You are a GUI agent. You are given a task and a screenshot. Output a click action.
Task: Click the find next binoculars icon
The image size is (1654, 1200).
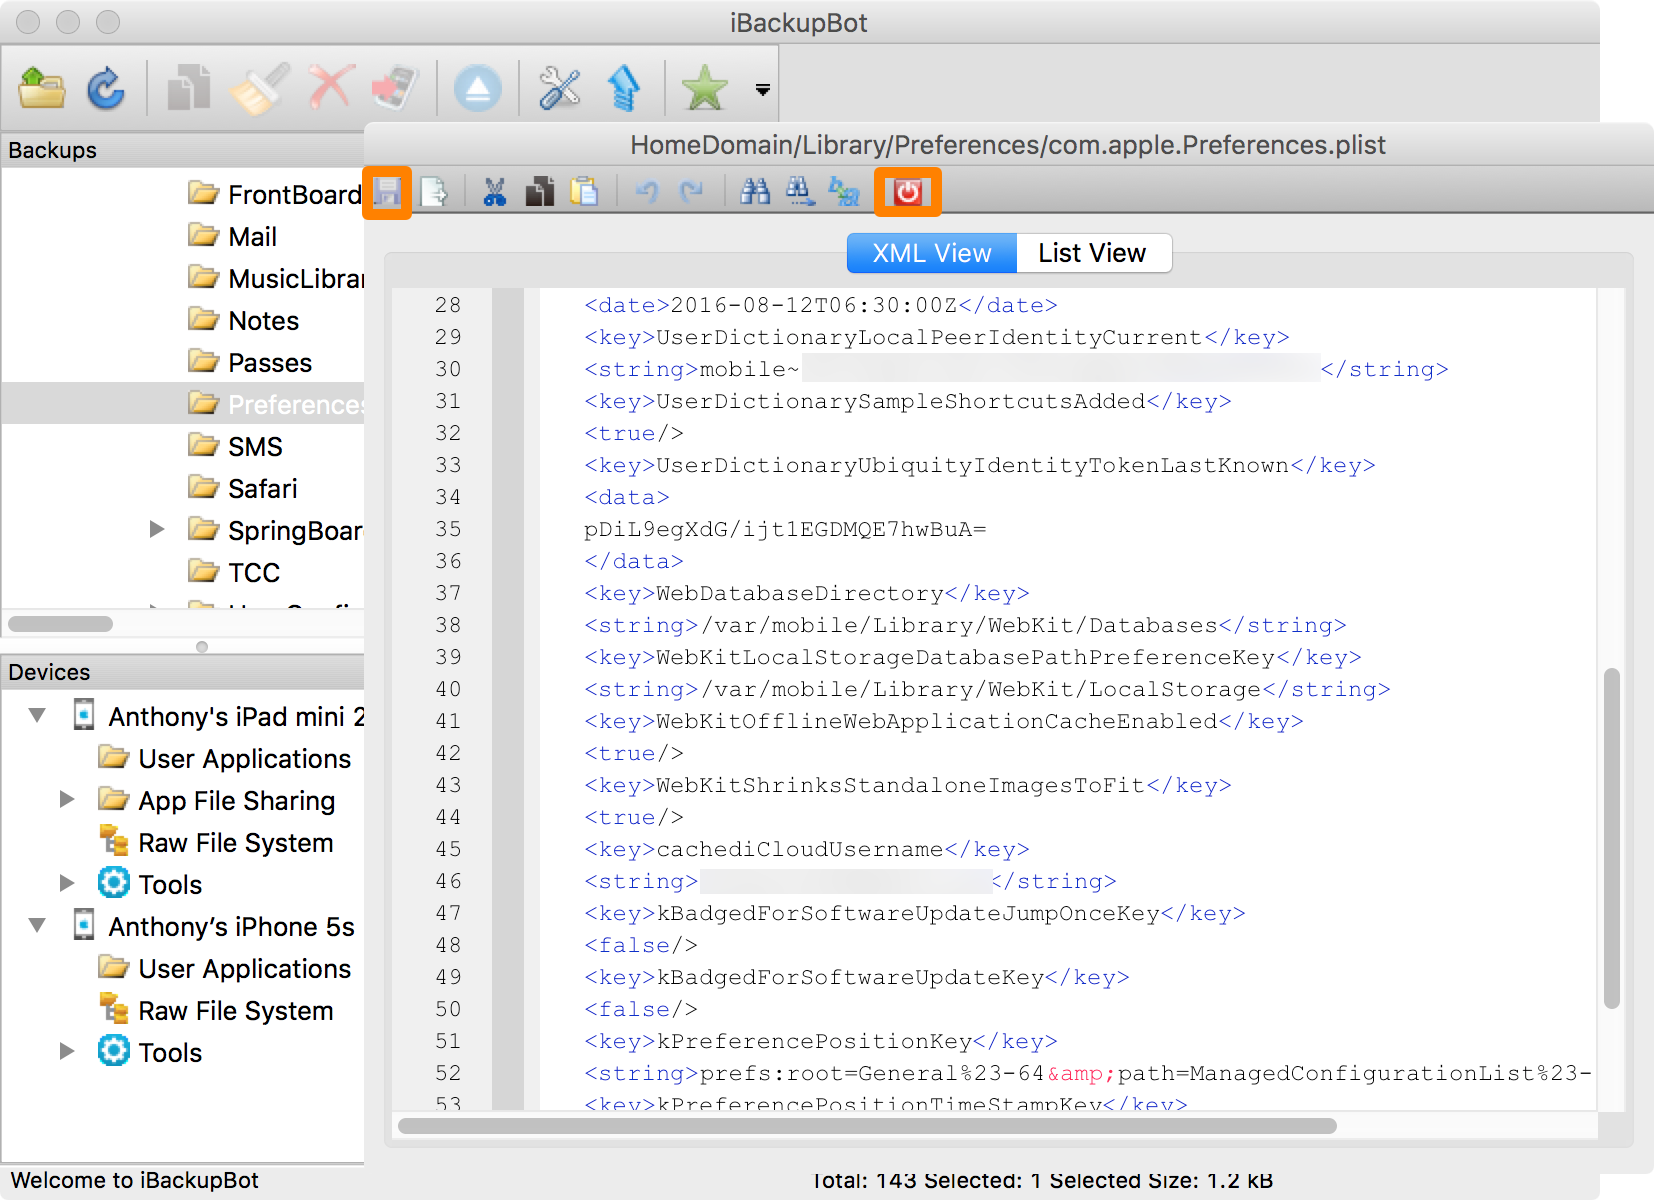point(799,192)
